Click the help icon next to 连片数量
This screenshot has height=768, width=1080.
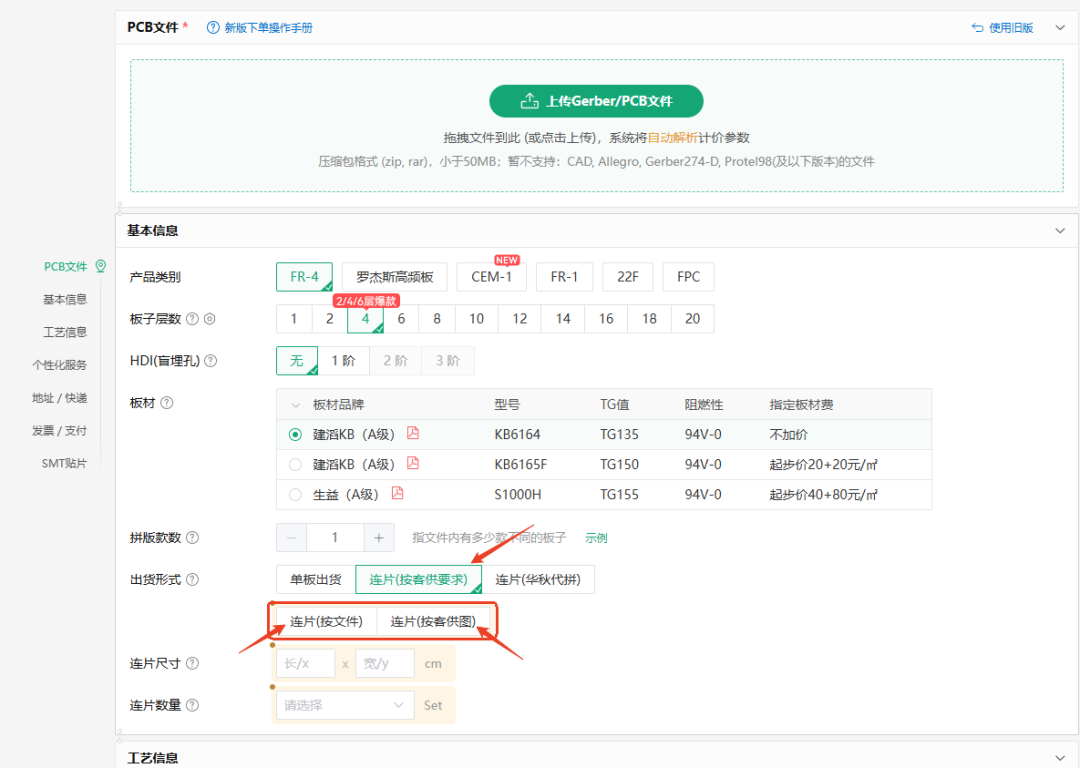pyautogui.click(x=193, y=705)
